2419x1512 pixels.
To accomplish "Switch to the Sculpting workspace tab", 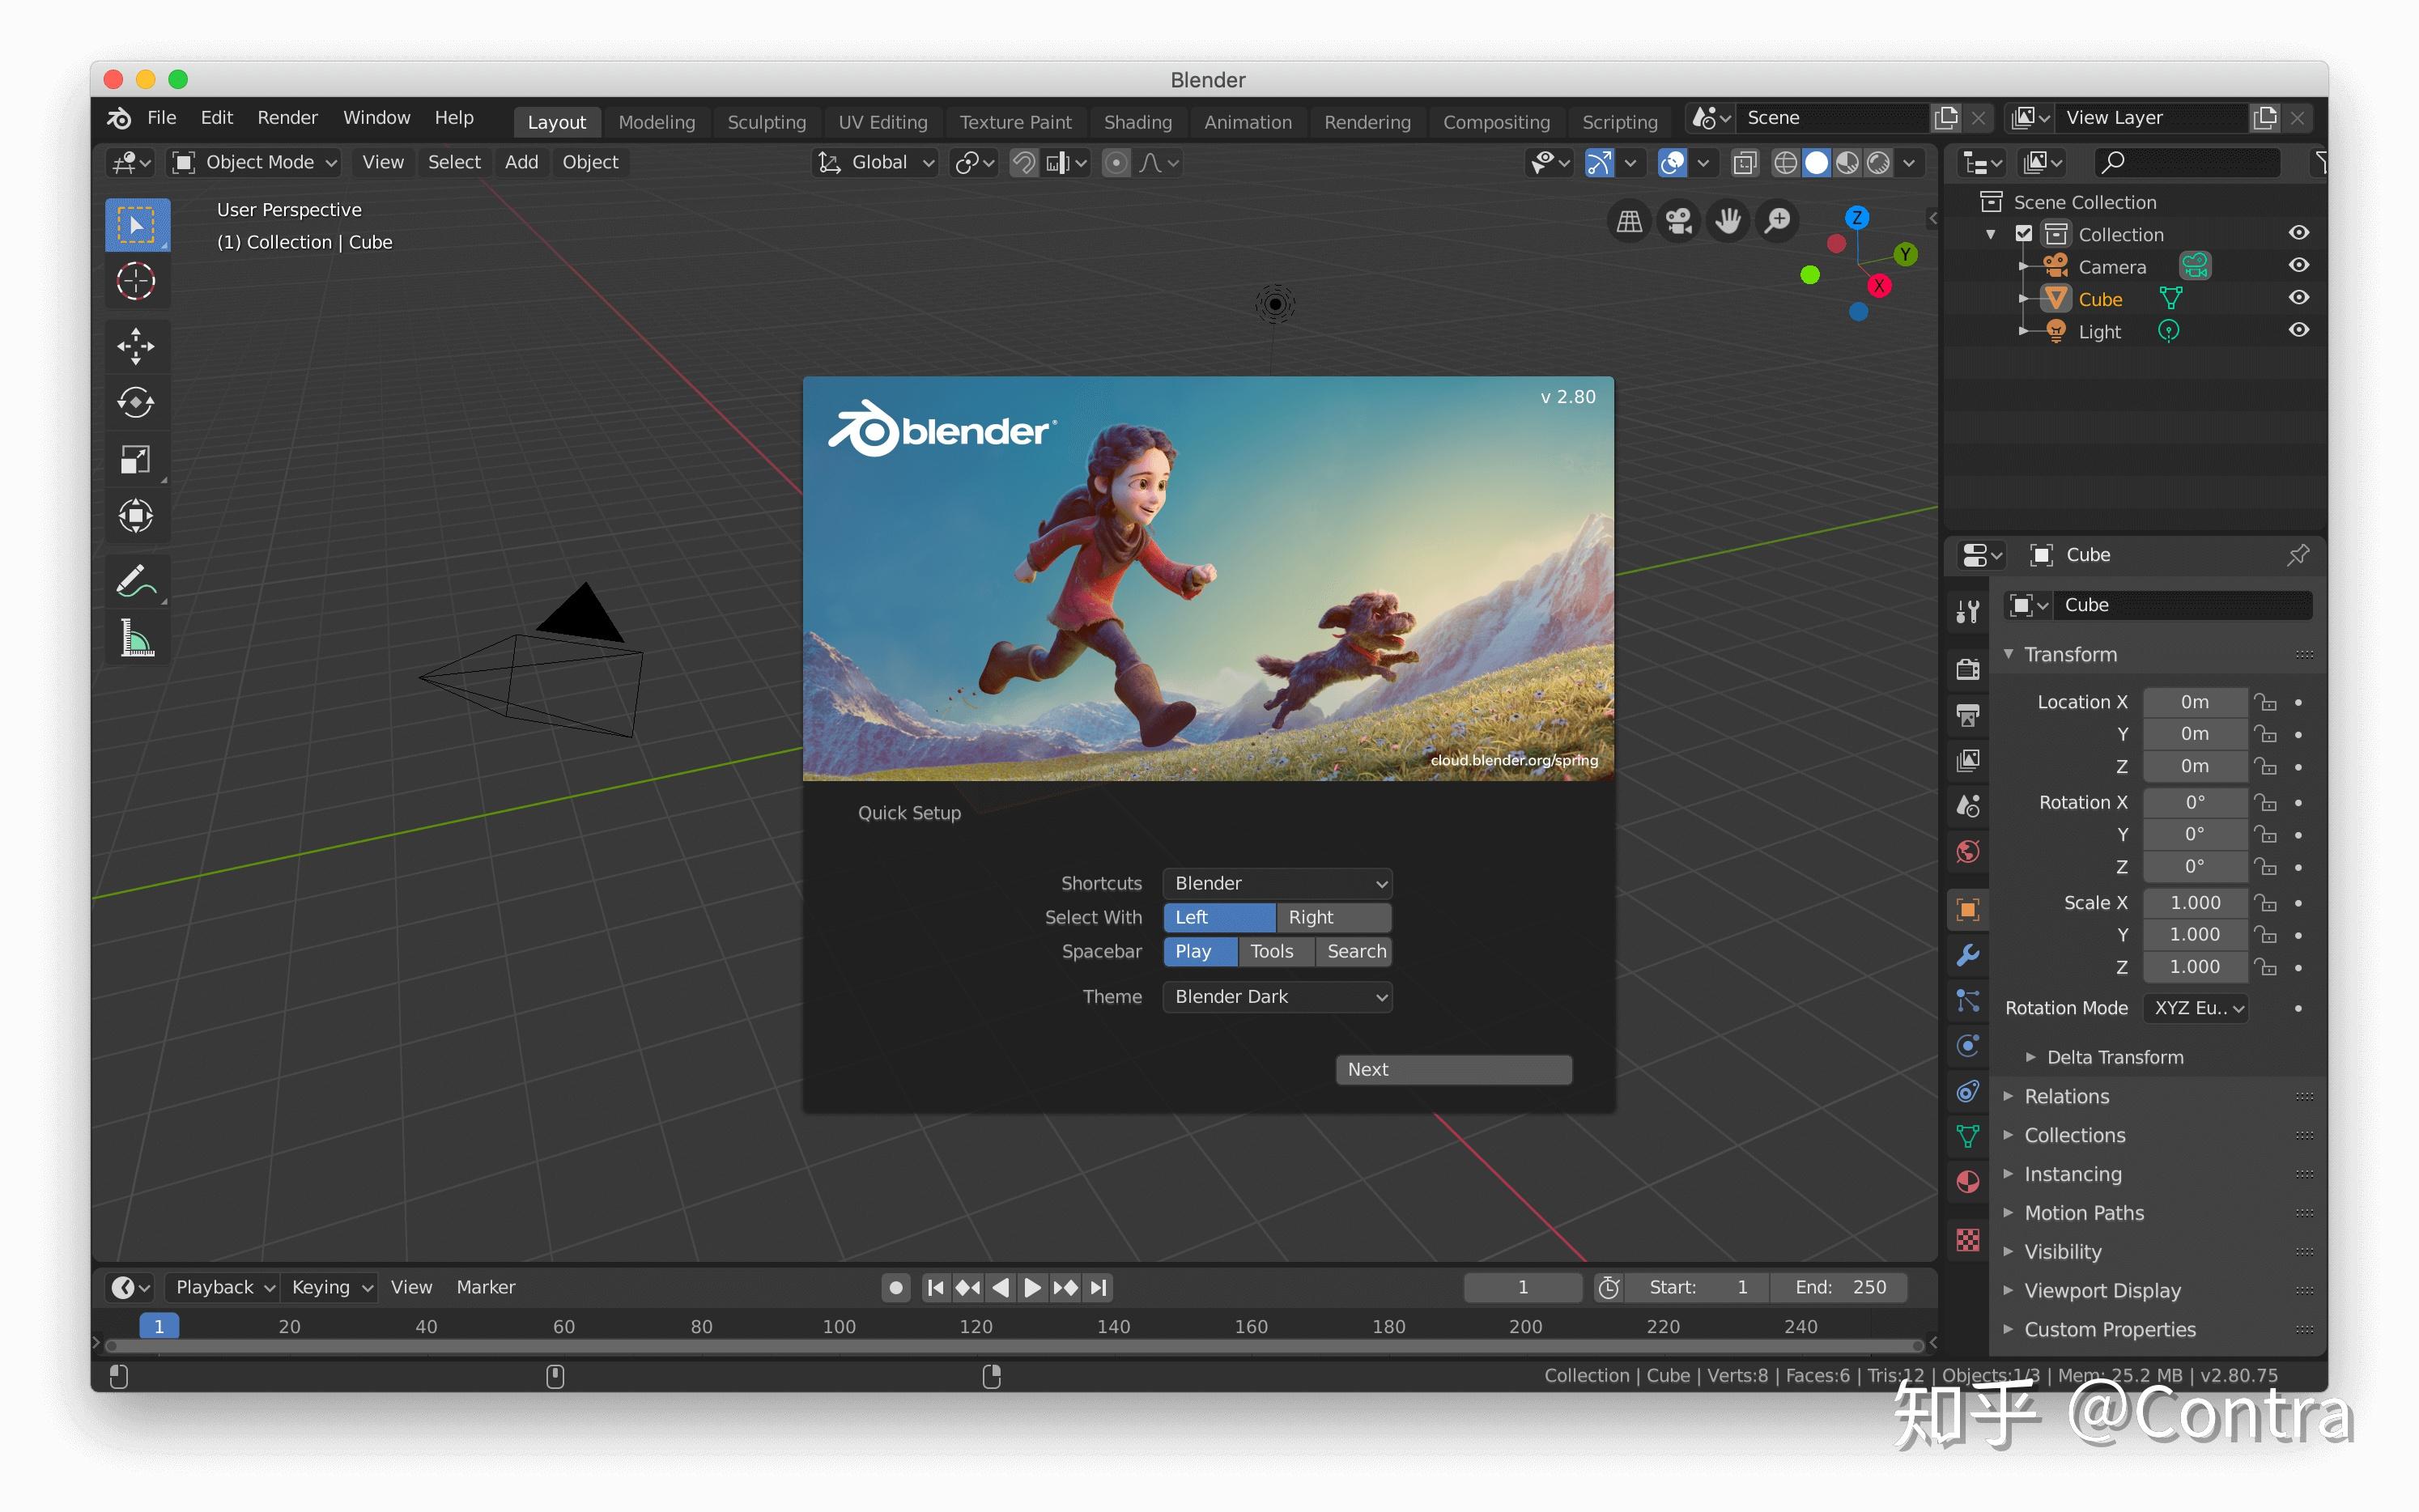I will tap(766, 122).
